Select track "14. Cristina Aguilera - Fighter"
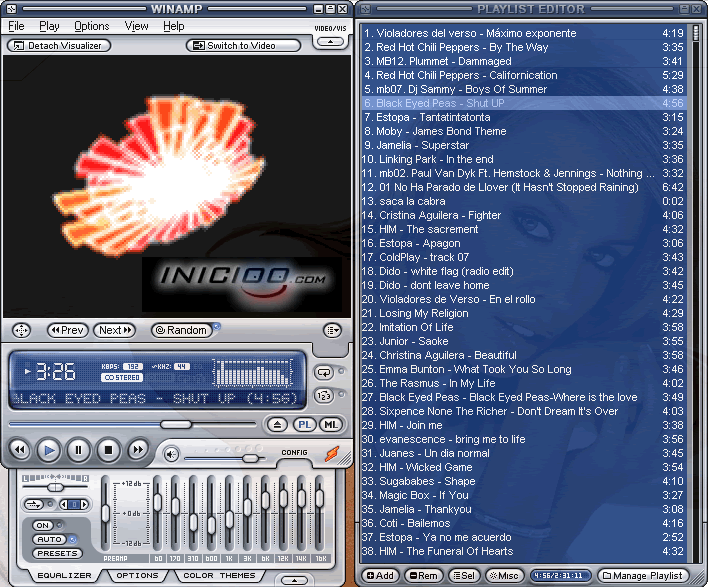Screen dimensions: 708x587 524,215
